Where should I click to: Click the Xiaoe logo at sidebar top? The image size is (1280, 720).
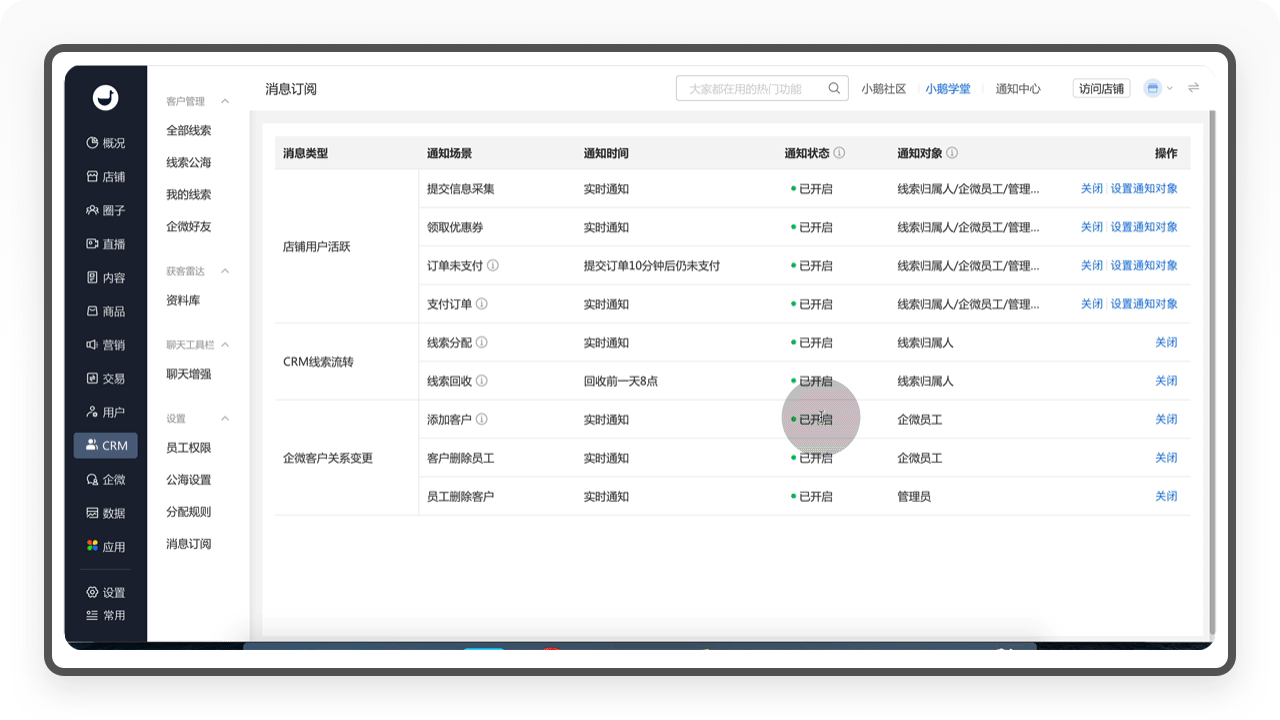click(x=105, y=97)
